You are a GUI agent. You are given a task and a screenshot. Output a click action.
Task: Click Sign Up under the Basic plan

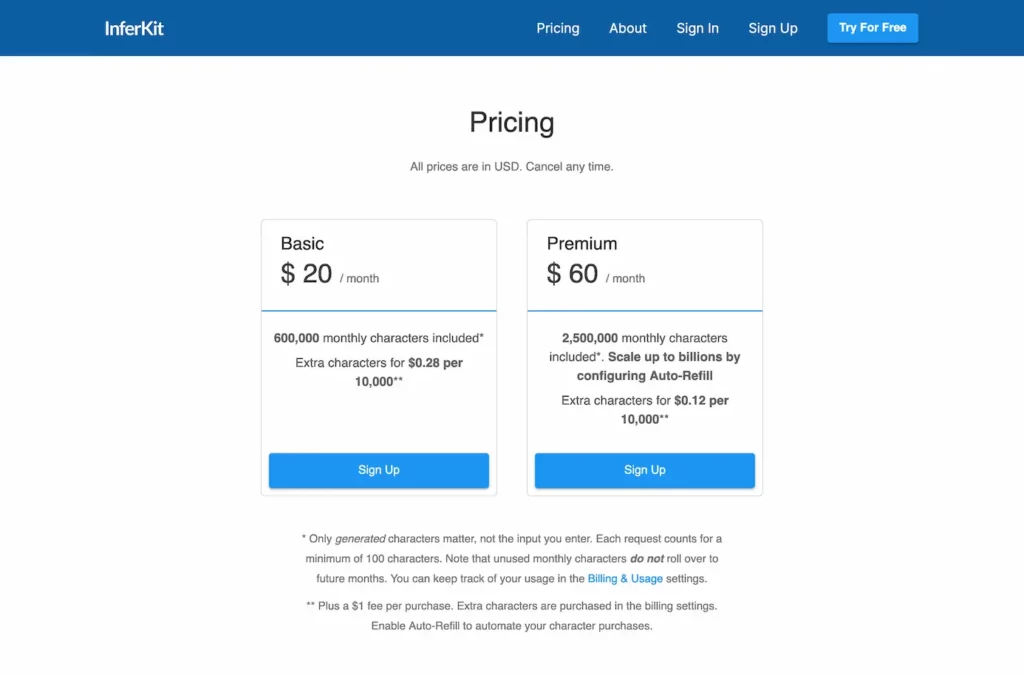[378, 470]
